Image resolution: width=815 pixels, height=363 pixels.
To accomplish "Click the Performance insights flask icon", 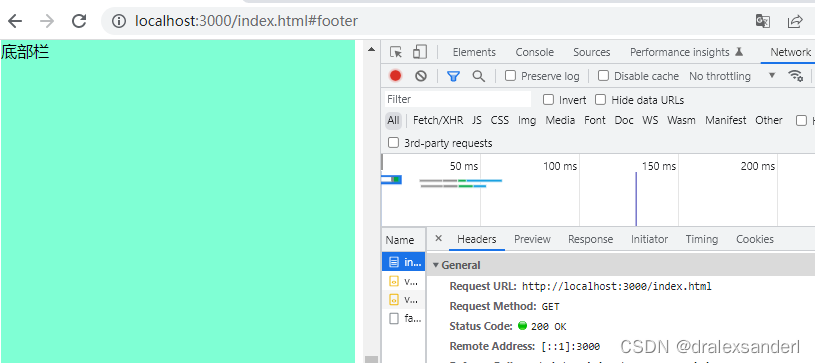I will pos(739,52).
